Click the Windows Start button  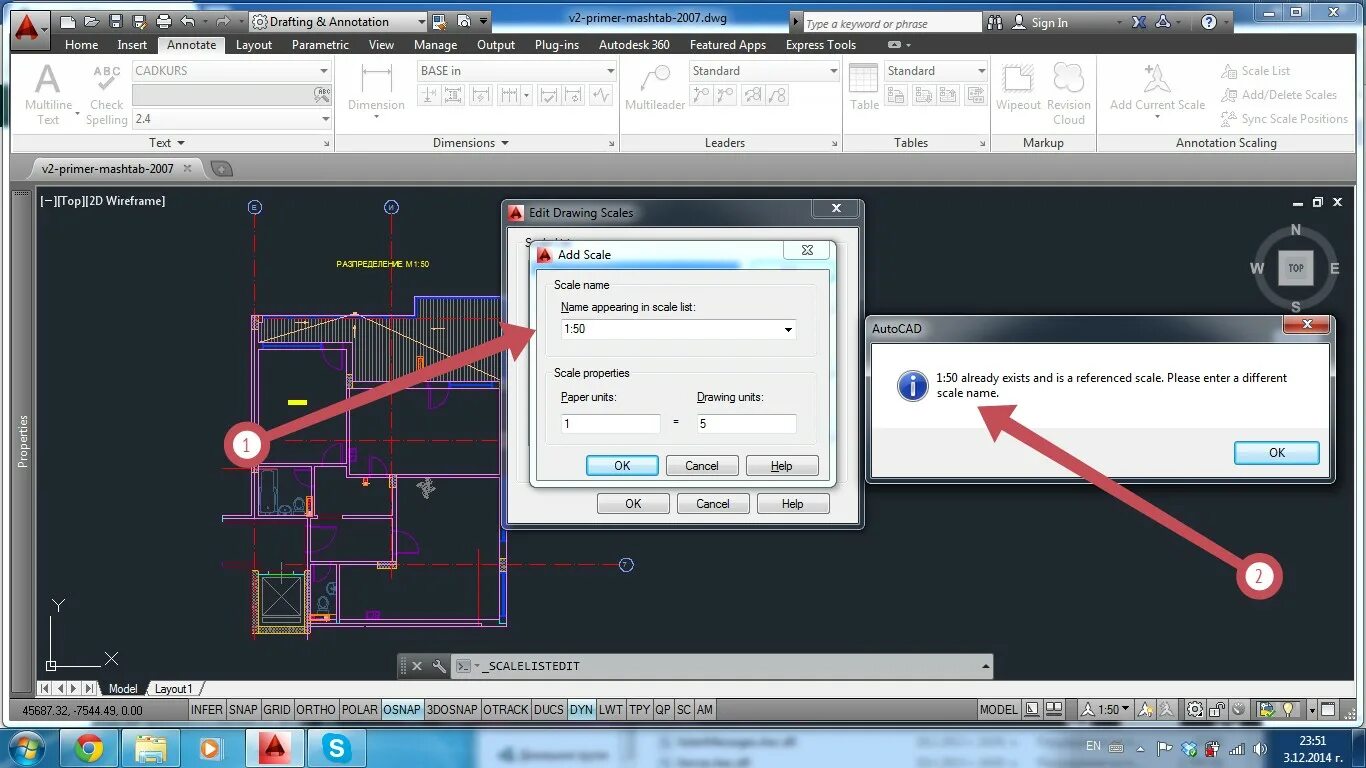[x=26, y=748]
